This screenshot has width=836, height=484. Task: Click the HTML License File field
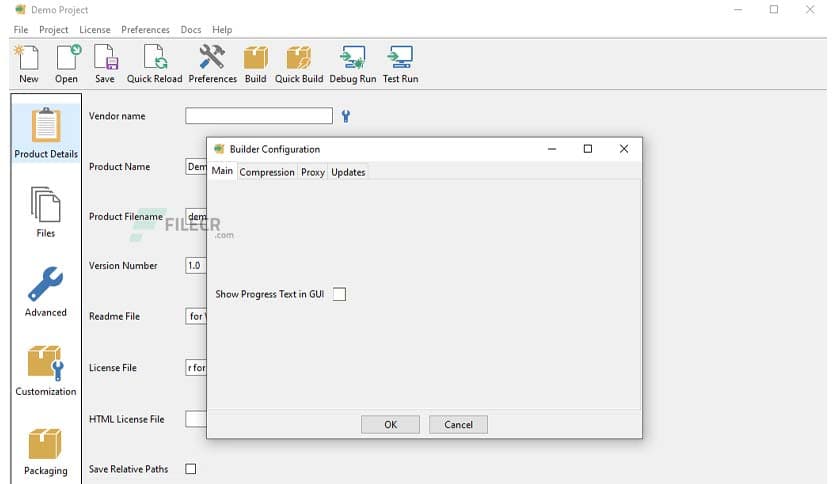coord(196,419)
